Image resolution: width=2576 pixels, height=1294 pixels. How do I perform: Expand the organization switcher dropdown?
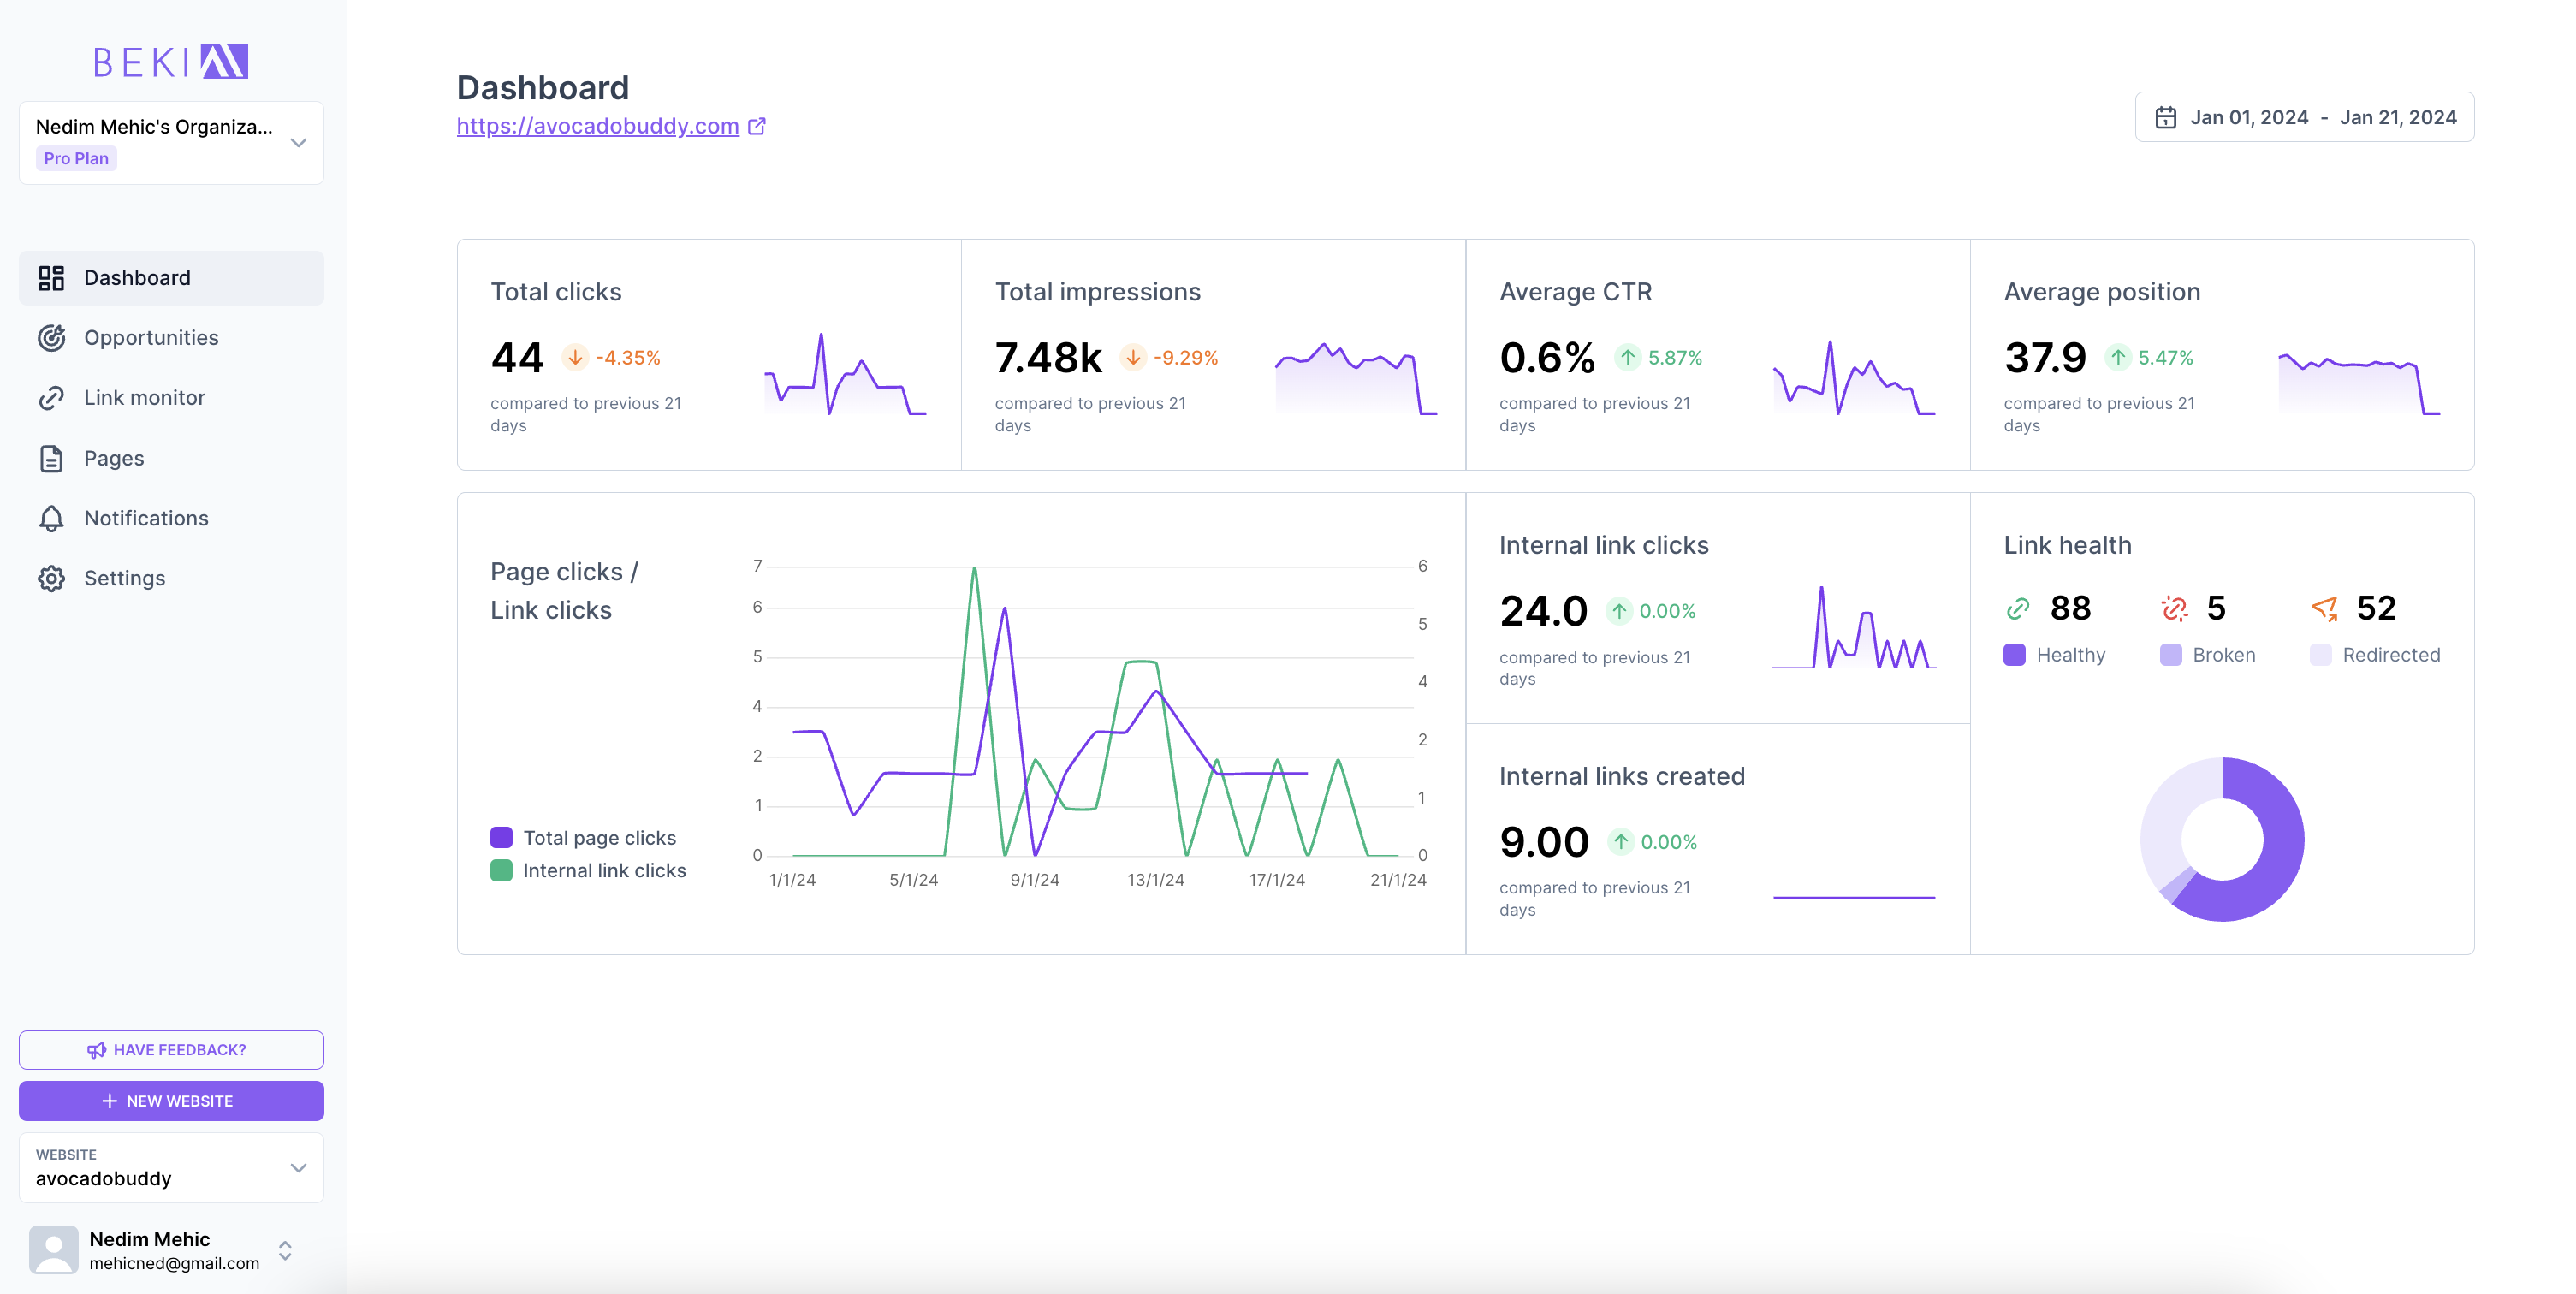[298, 143]
